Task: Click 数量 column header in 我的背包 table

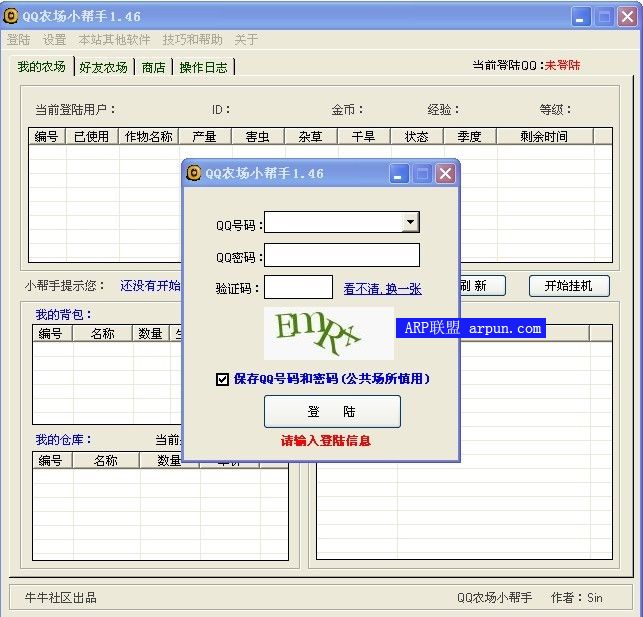Action: click(x=150, y=333)
